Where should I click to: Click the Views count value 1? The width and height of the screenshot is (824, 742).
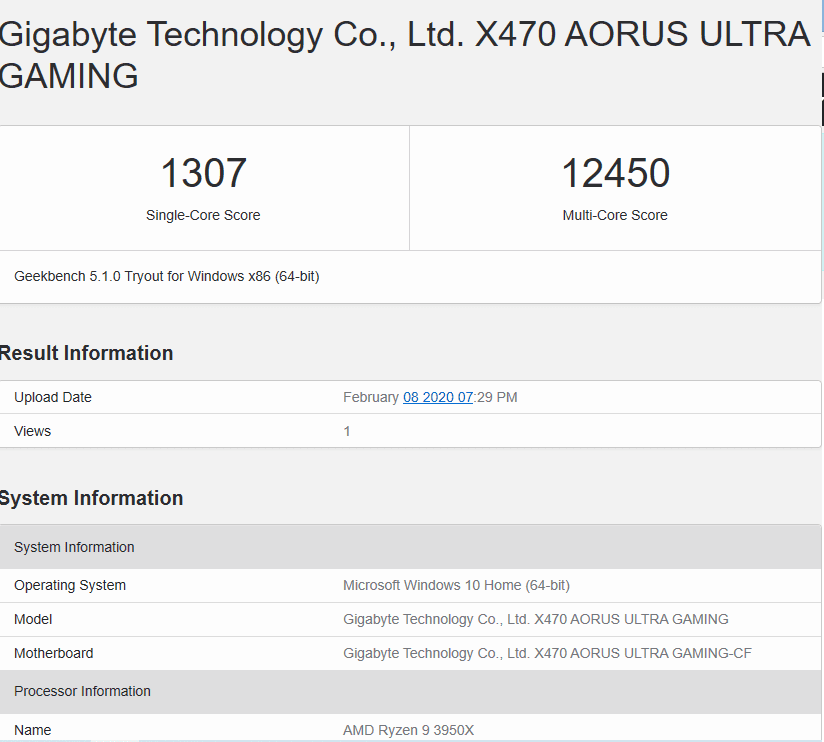(x=347, y=431)
